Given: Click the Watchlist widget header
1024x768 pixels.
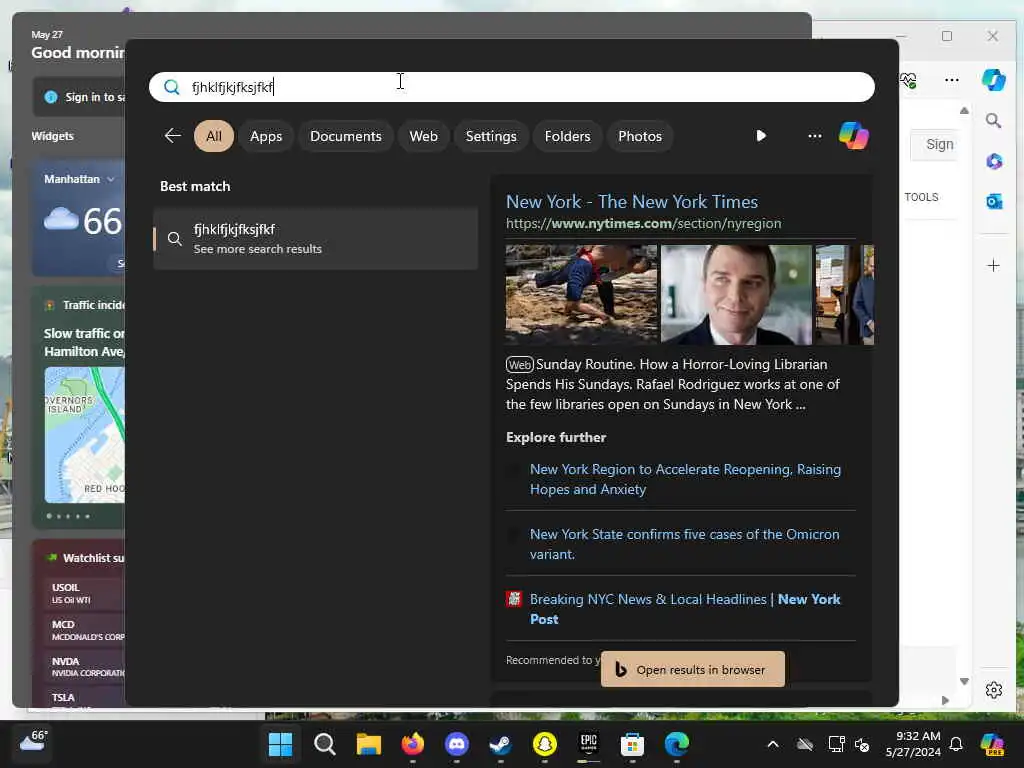Looking at the screenshot, I should [x=85, y=558].
